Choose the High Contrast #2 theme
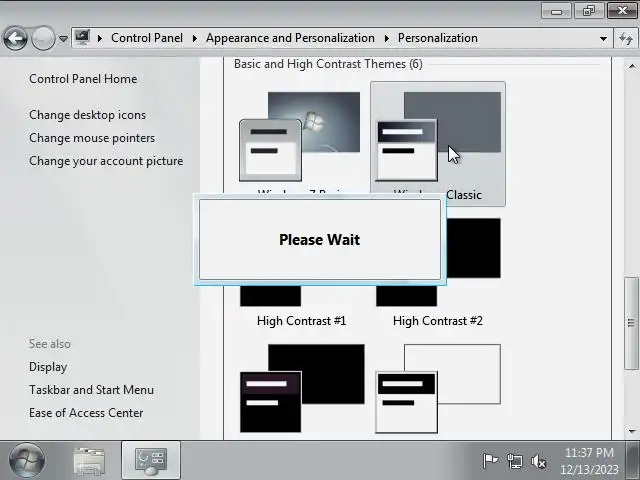Screen dimensions: 640x480 point(438,321)
